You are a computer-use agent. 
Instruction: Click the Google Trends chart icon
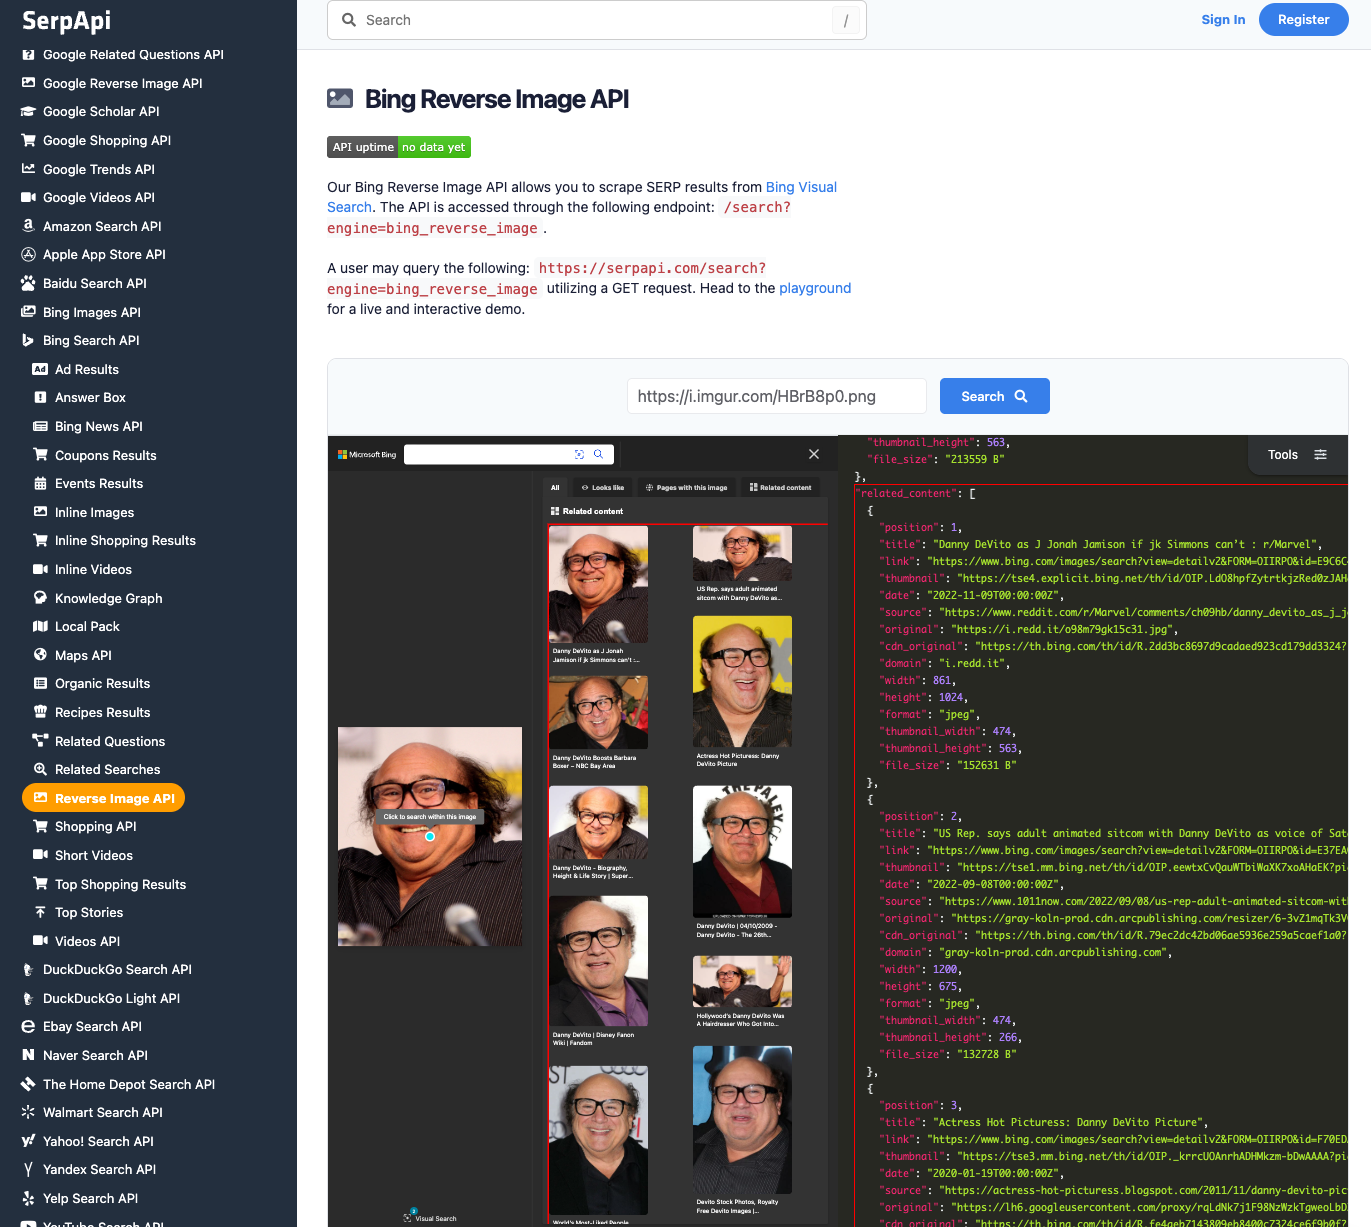pos(28,169)
